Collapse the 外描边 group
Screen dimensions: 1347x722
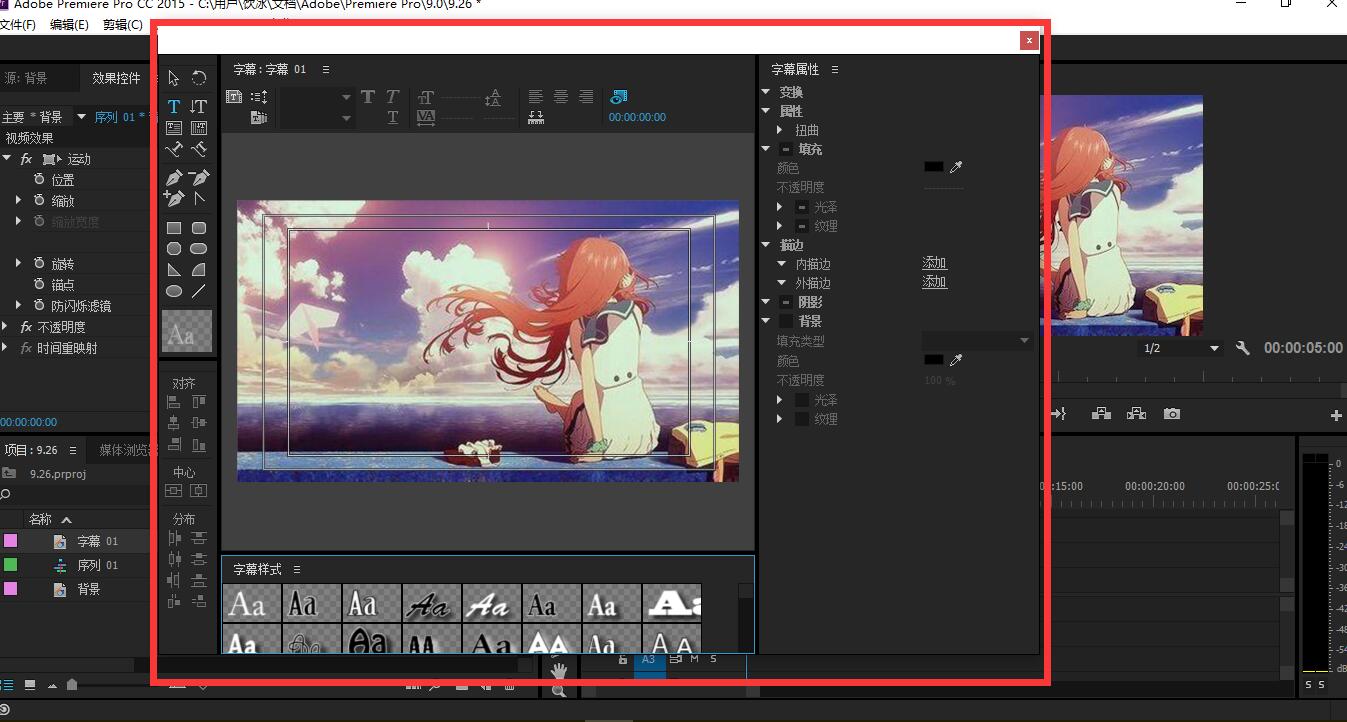coord(782,283)
